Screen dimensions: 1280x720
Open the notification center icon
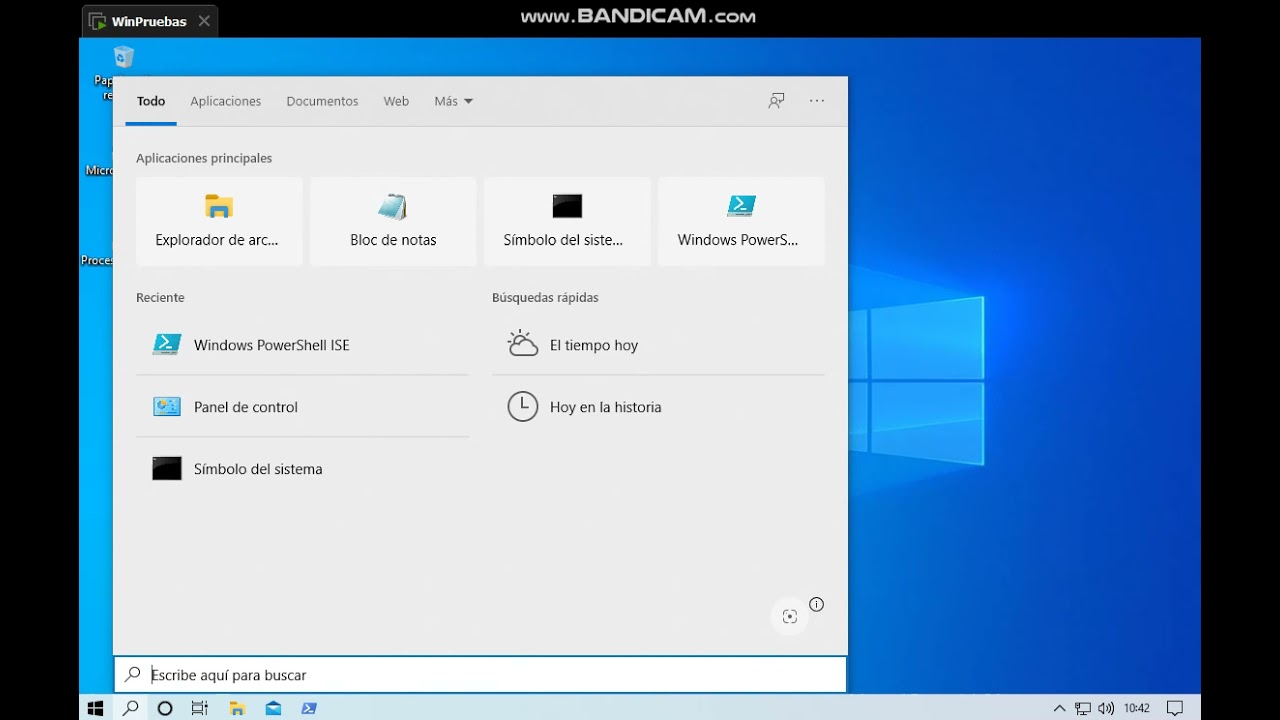click(1175, 708)
